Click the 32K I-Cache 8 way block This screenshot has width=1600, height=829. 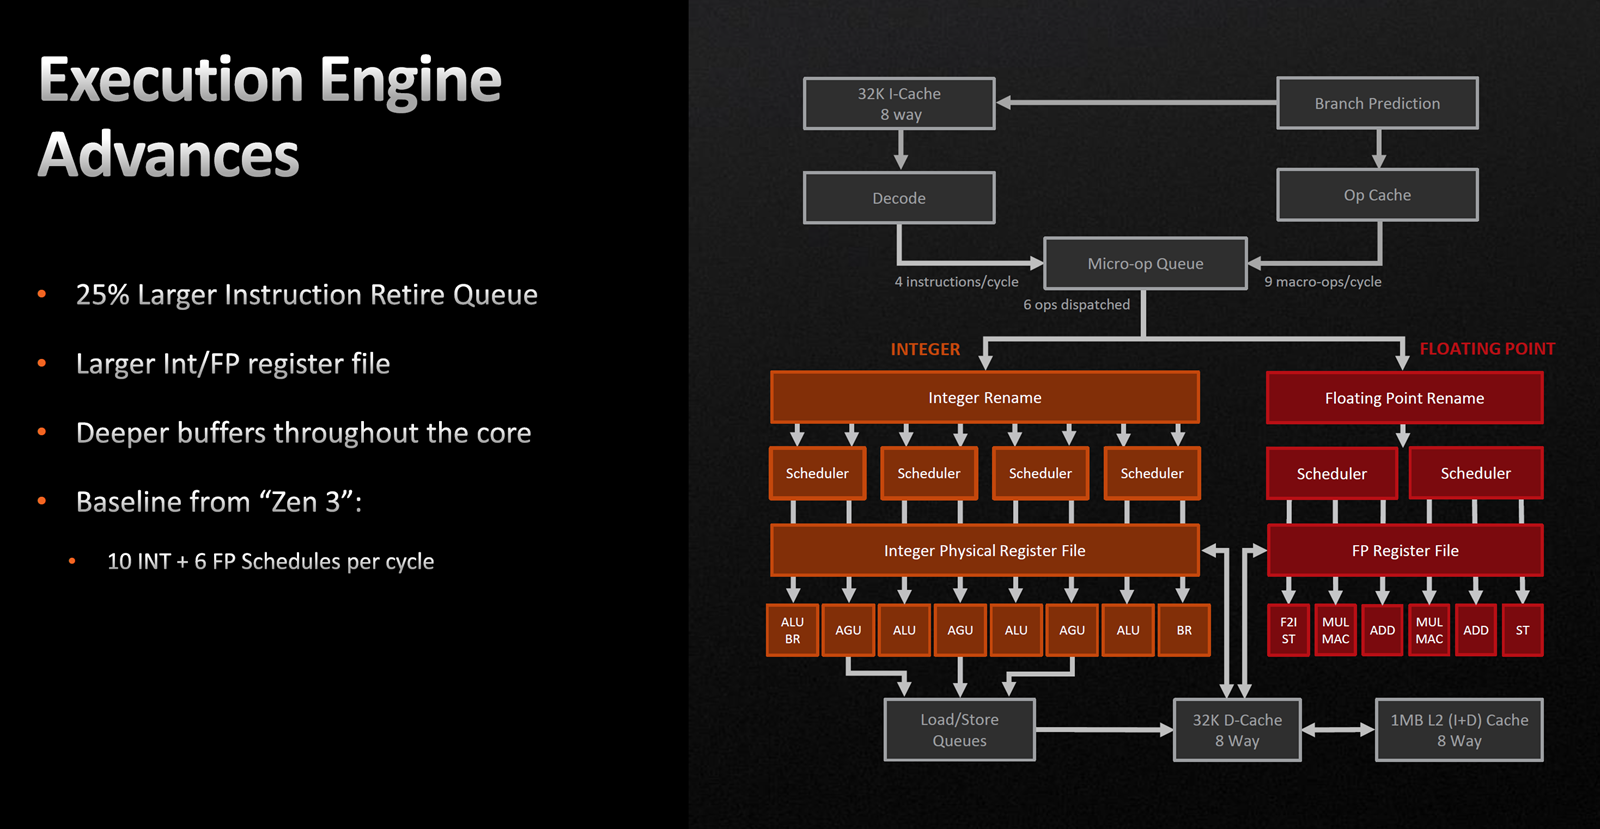(x=899, y=104)
